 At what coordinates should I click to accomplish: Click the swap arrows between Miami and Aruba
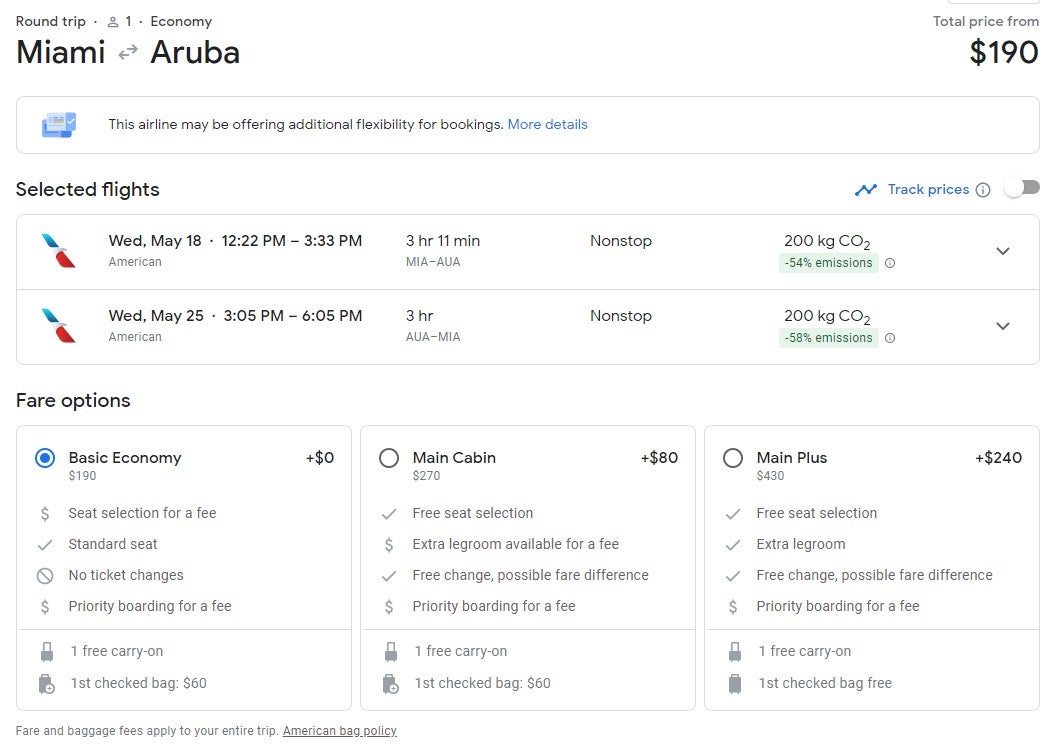(x=128, y=52)
